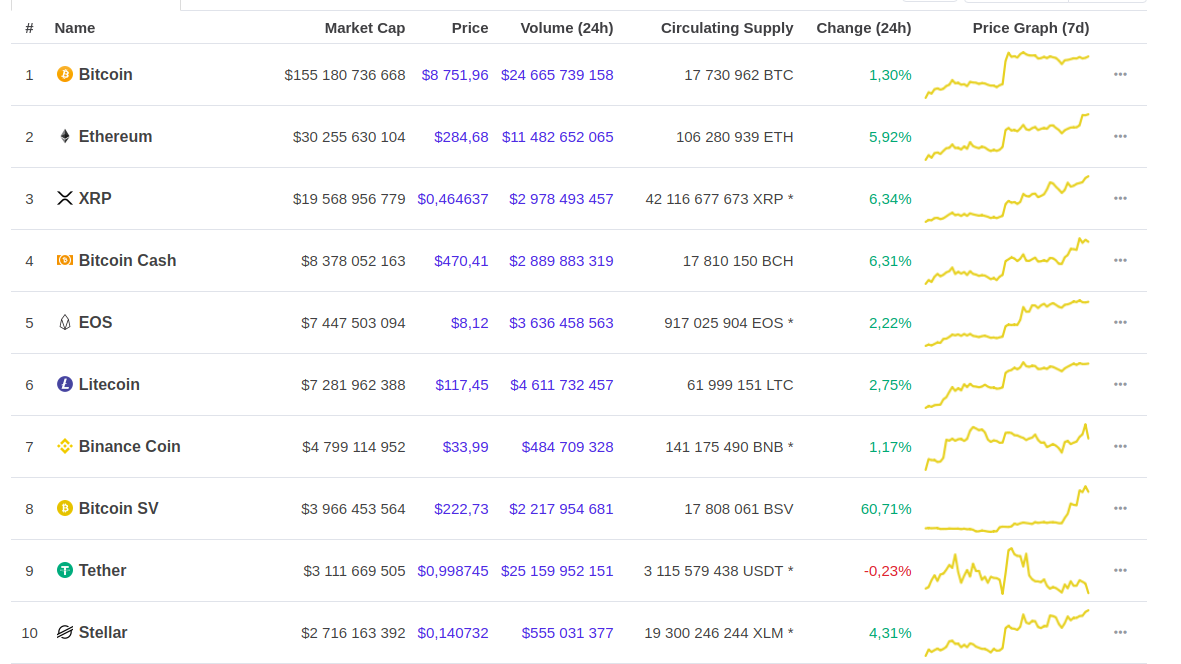Click Ethereum volume $11 482 652 065
Image resolution: width=1181 pixels, height=664 pixels.
click(x=557, y=137)
